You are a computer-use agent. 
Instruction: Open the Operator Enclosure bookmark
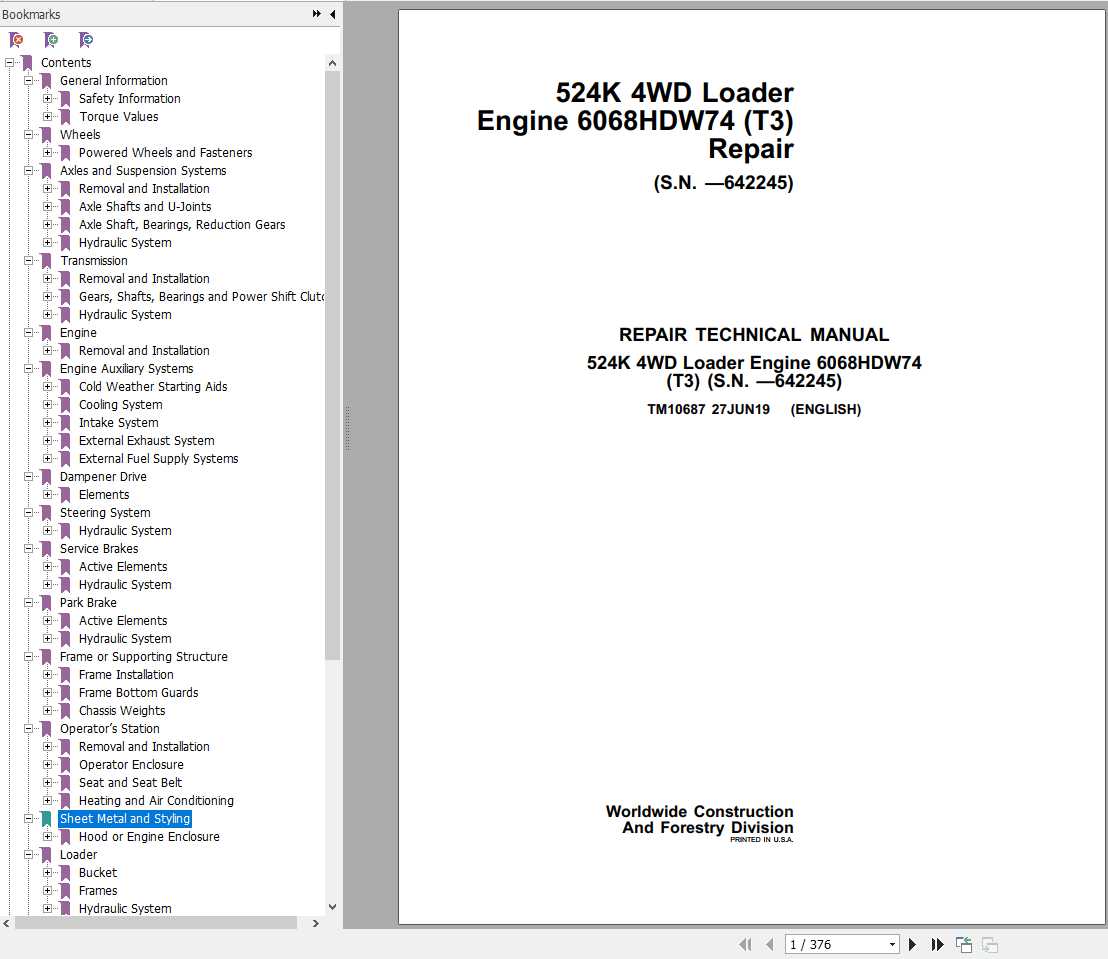coord(131,765)
